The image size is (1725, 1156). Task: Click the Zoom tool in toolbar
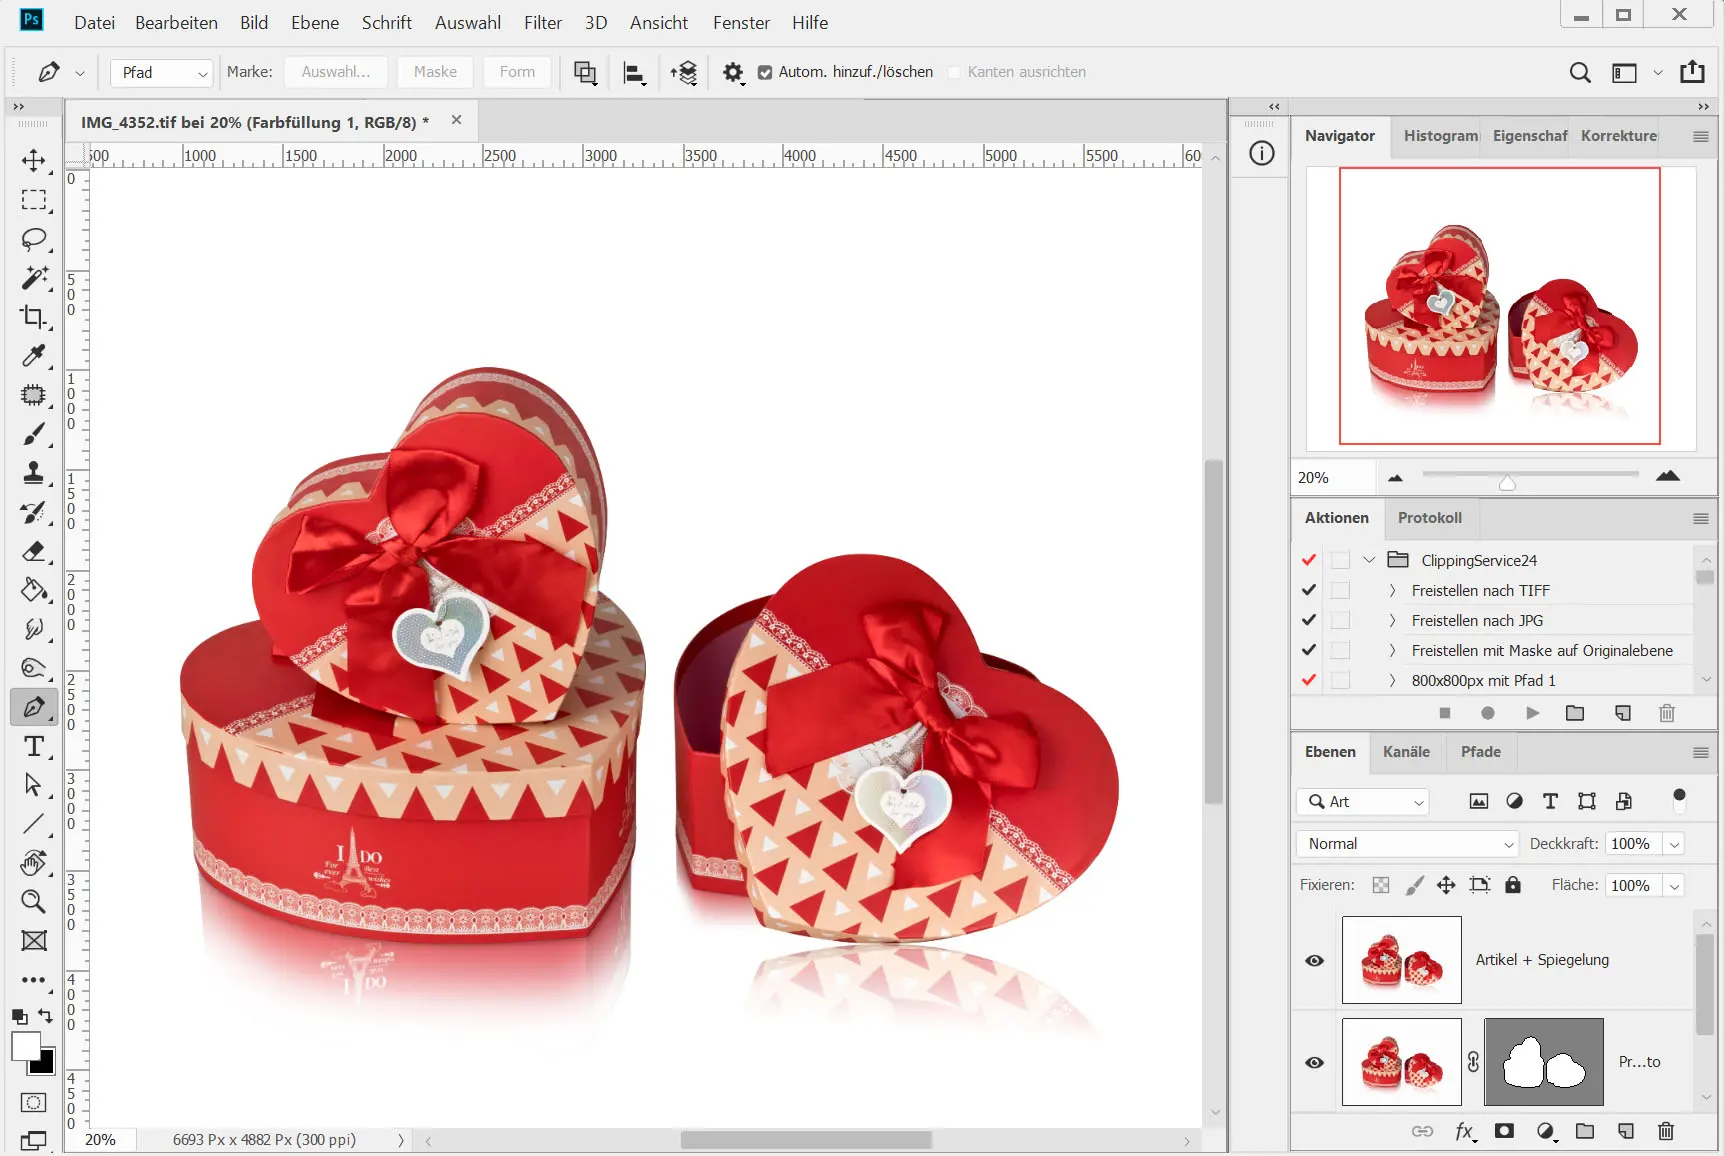click(x=33, y=901)
